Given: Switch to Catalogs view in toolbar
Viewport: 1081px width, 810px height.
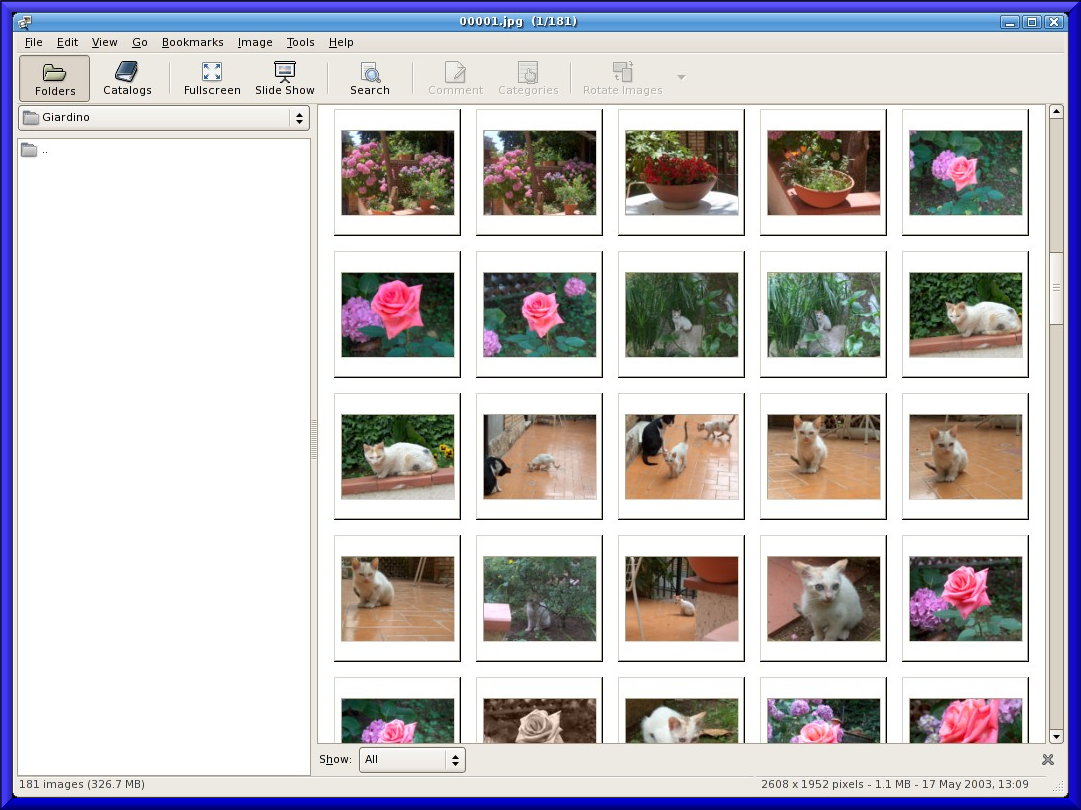Looking at the screenshot, I should click(x=127, y=78).
